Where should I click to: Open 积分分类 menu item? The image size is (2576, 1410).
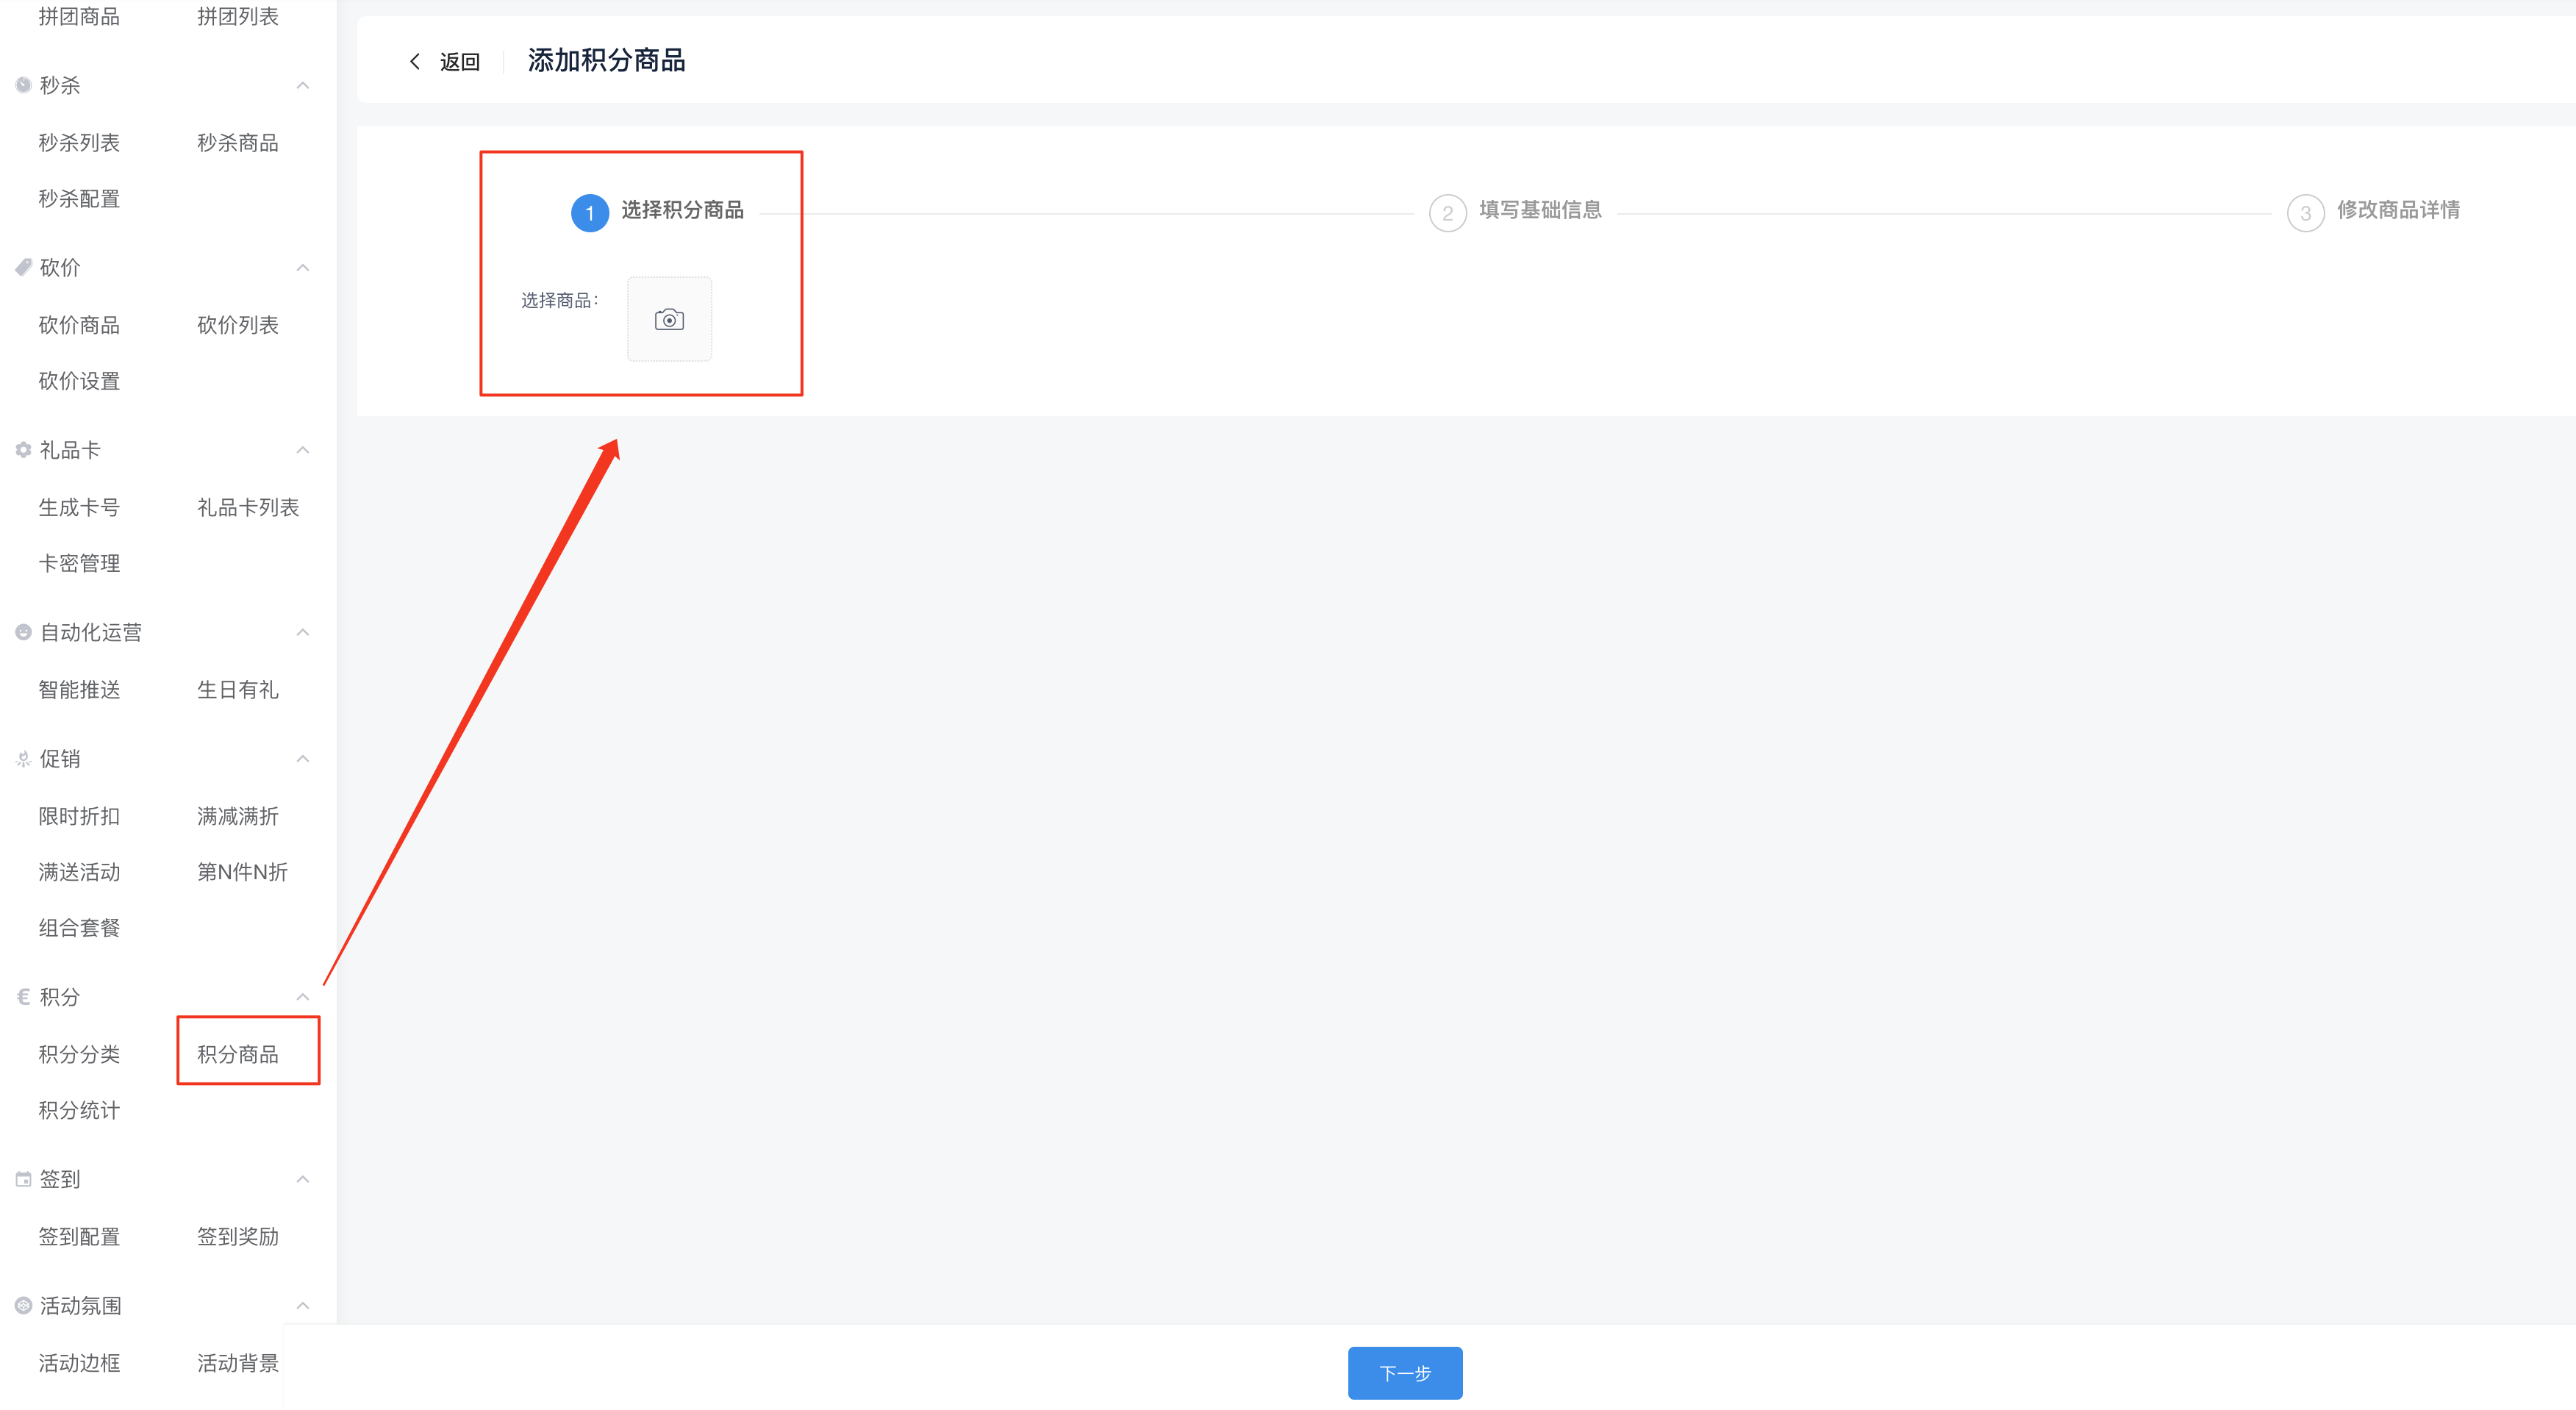[x=79, y=1054]
